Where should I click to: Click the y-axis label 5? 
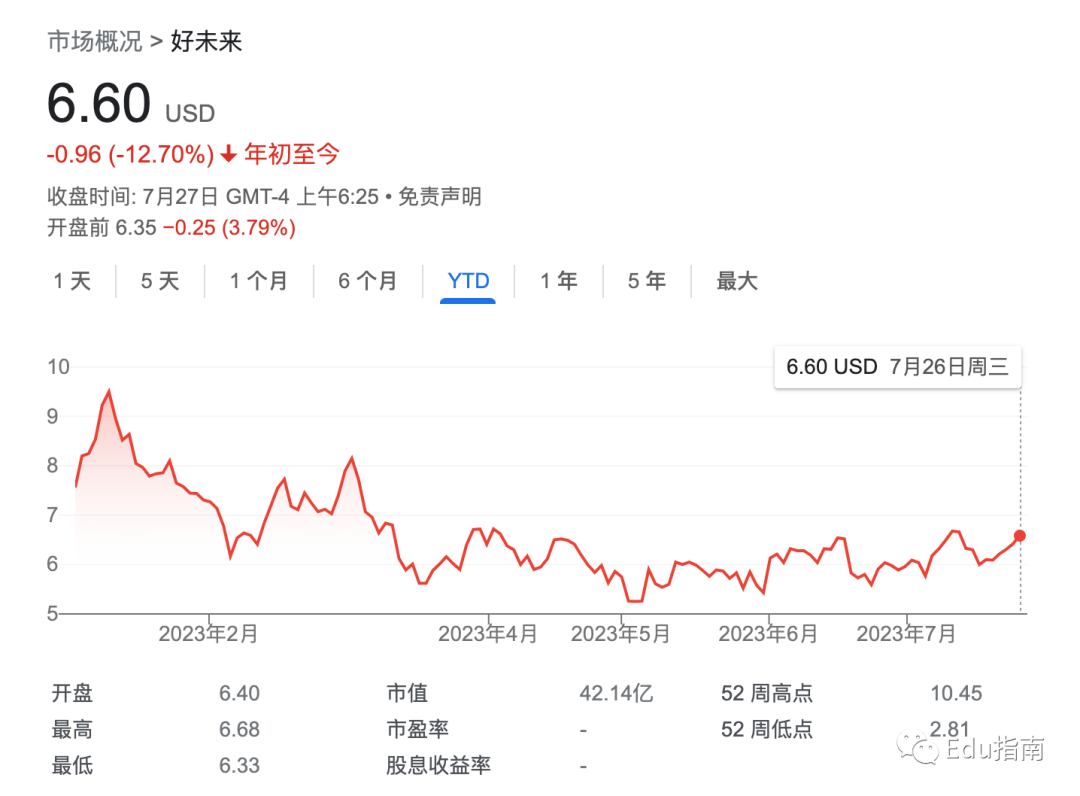tap(52, 614)
